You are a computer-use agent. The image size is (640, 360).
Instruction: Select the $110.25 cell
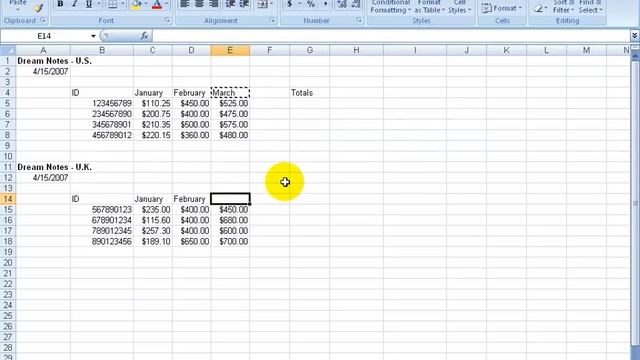[153, 103]
